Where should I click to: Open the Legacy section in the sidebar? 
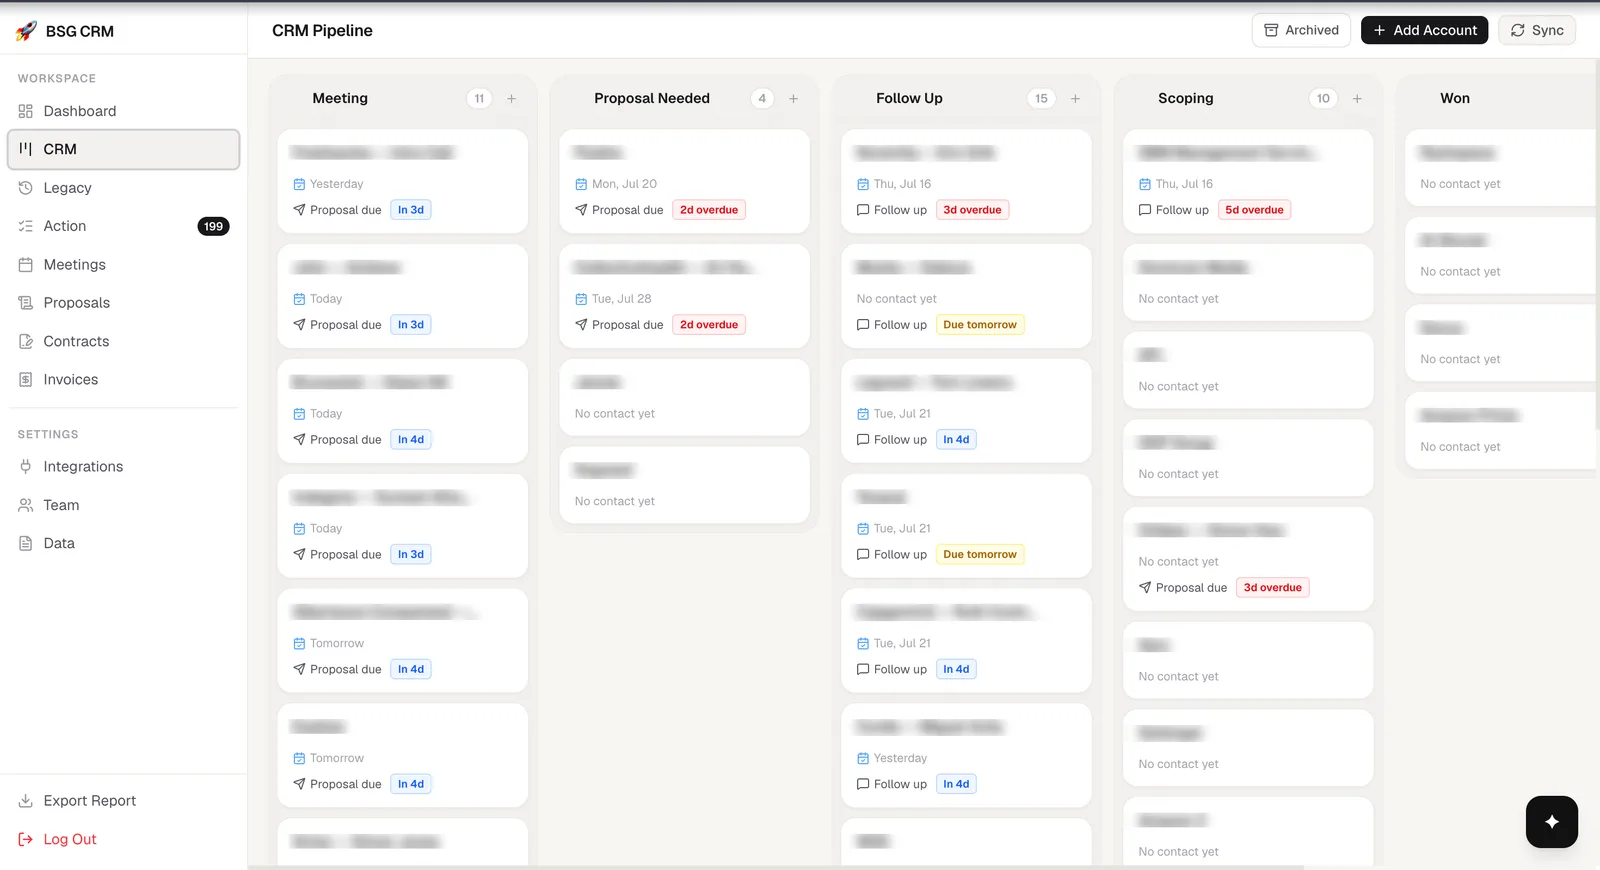click(x=124, y=188)
